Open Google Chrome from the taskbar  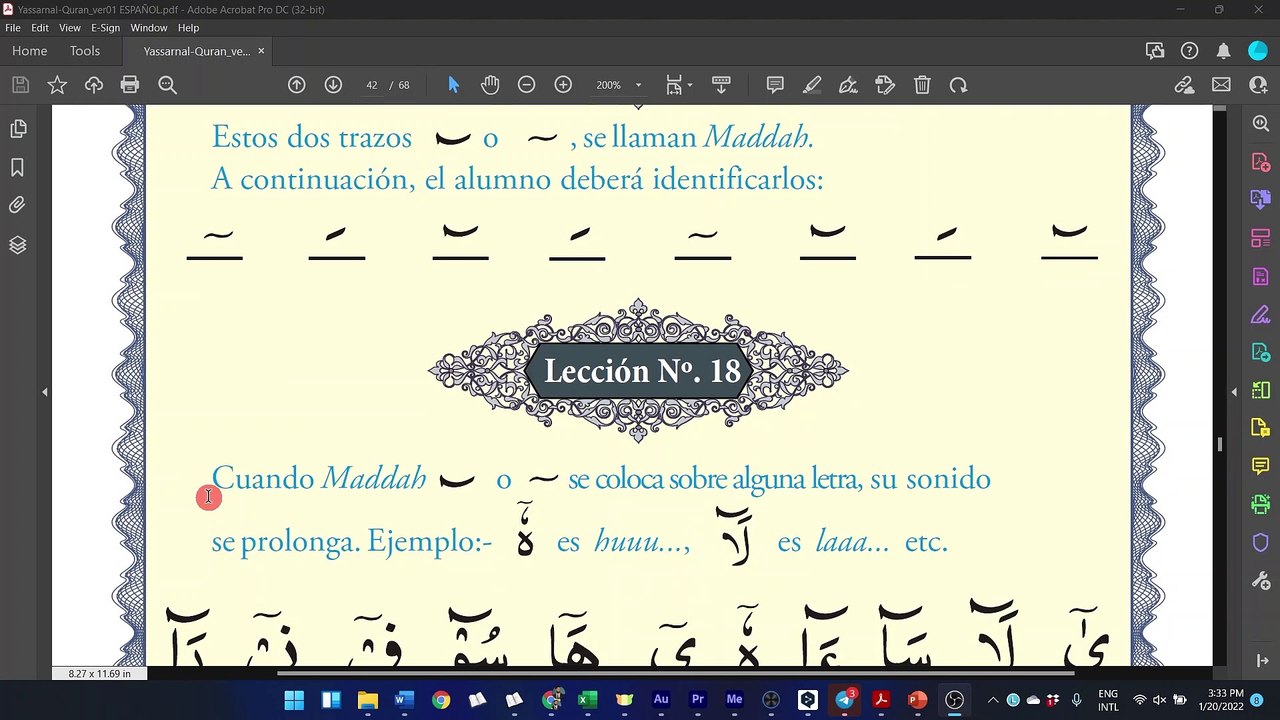441,700
